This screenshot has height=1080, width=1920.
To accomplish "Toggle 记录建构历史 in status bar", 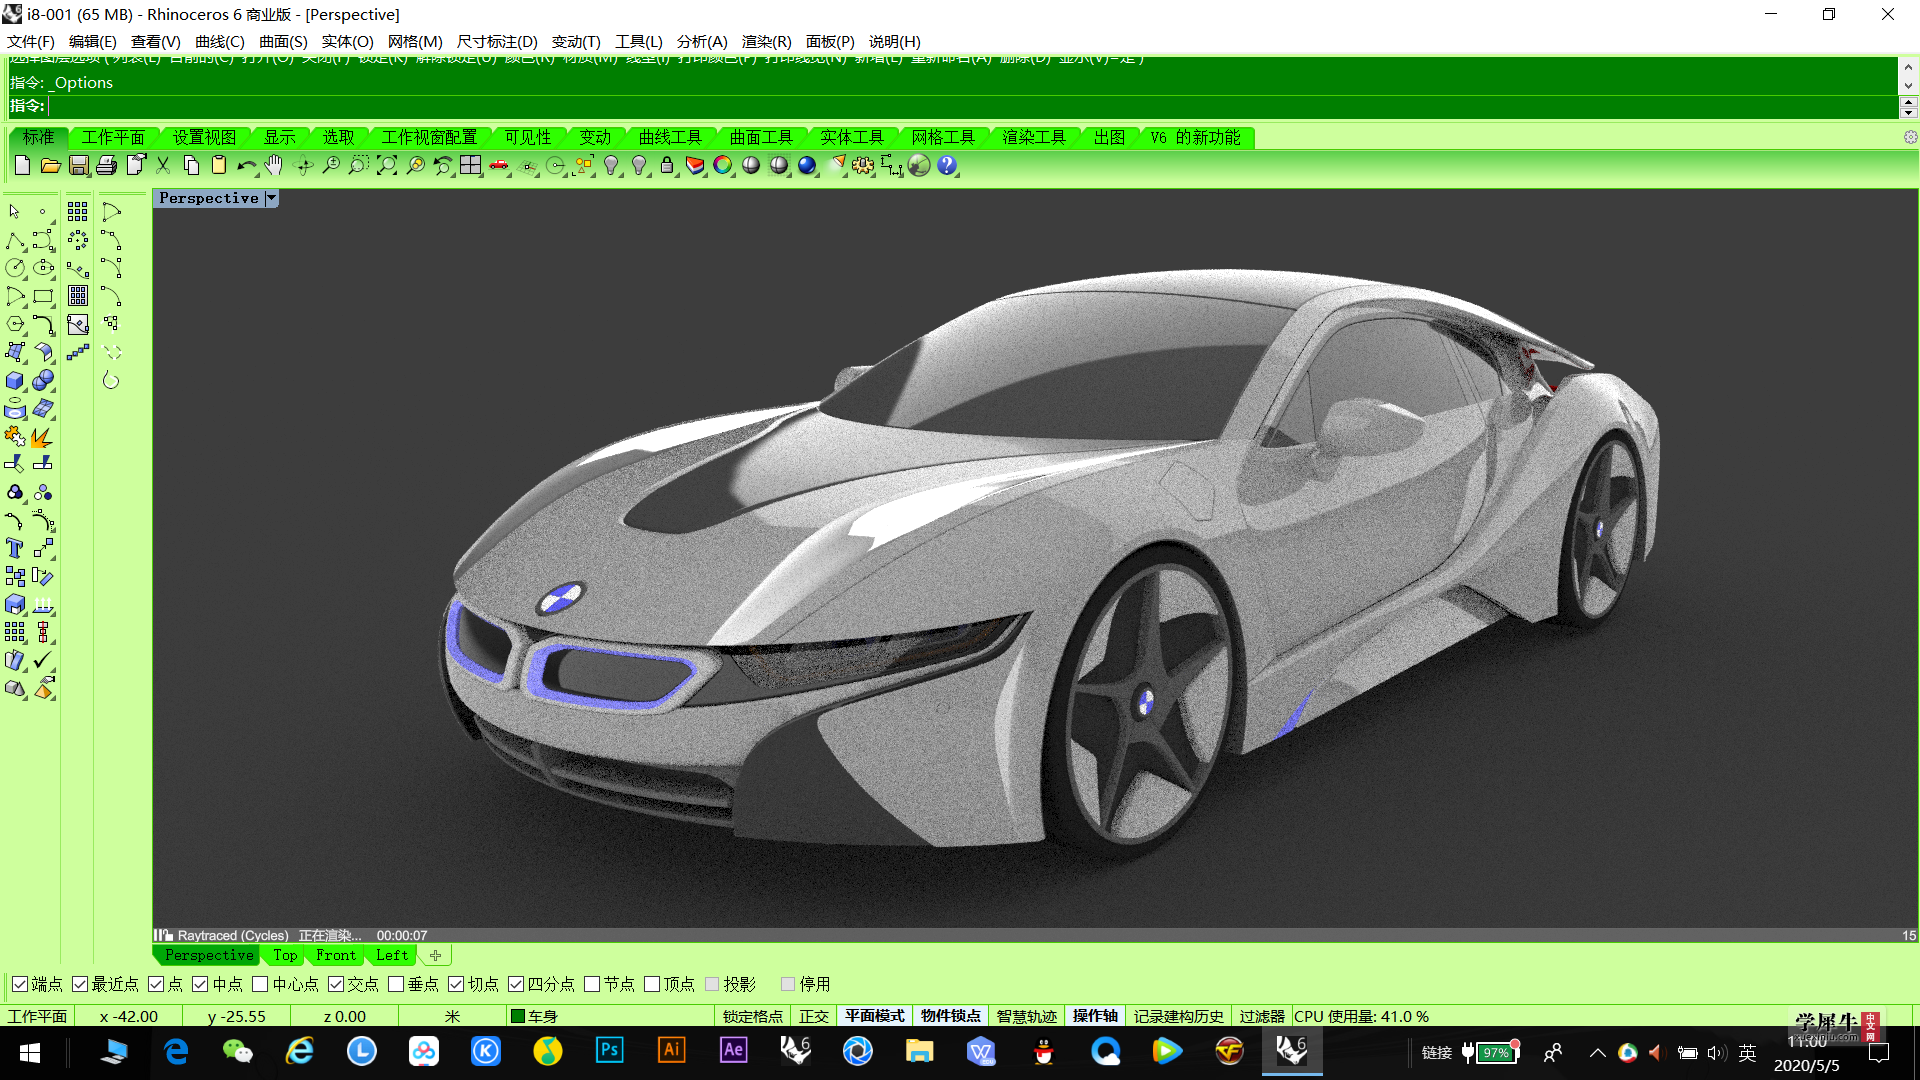I will point(1179,1016).
